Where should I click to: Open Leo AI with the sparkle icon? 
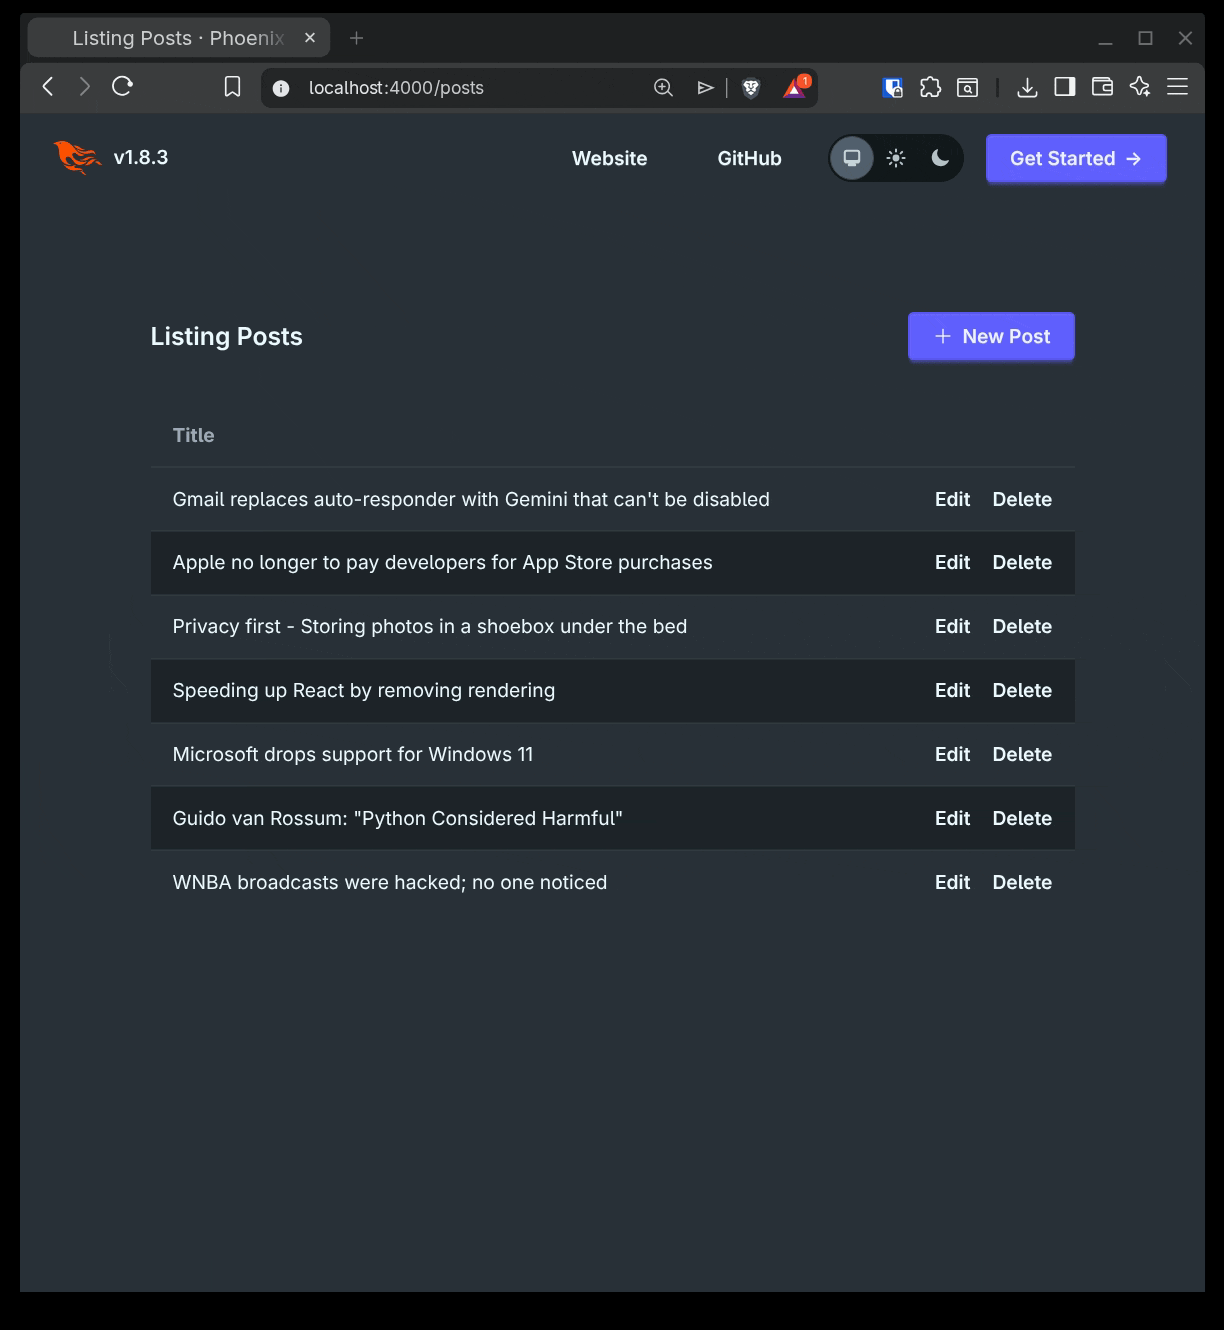pos(1139,87)
